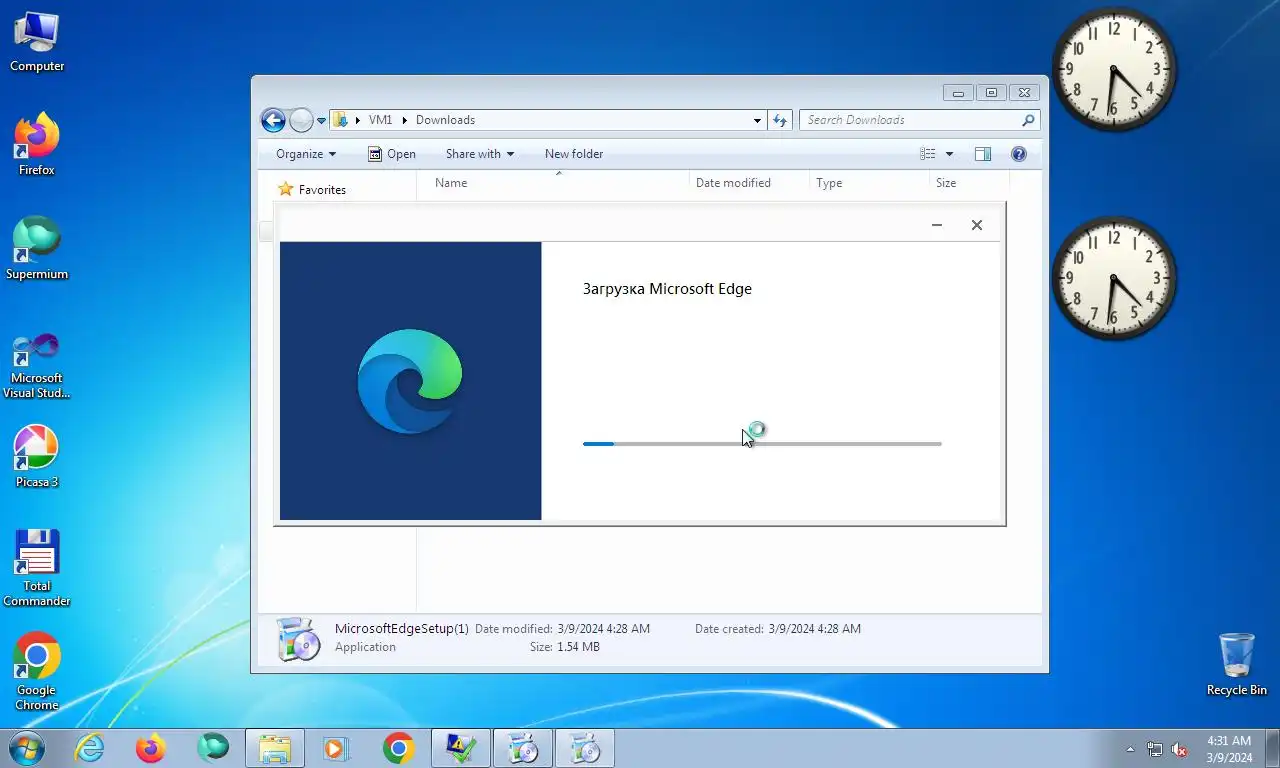Click the MicrosoftEdgeSetup(1) file icon in details pane
The width and height of the screenshot is (1280, 768).
(298, 638)
